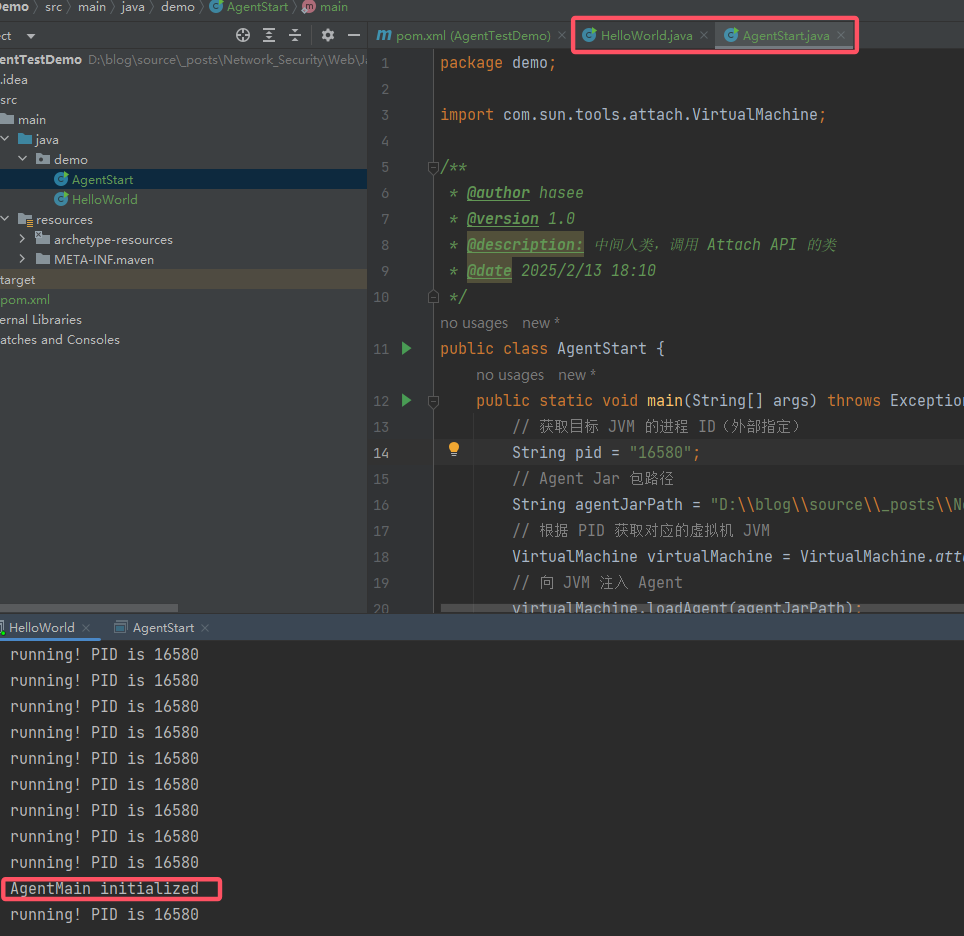The width and height of the screenshot is (964, 936).
Task: Run class AgentStart via gutter arrow on line 11
Action: 406,349
